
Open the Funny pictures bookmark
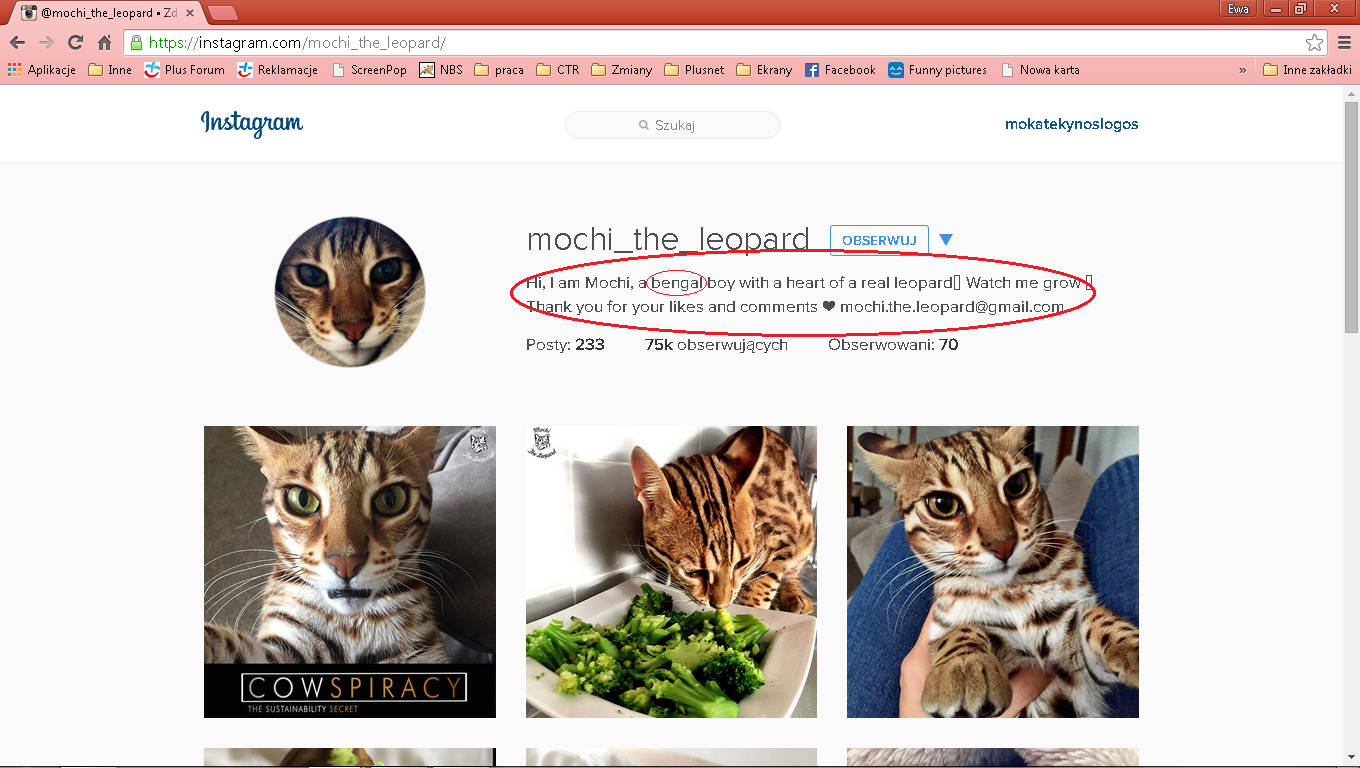pos(937,70)
